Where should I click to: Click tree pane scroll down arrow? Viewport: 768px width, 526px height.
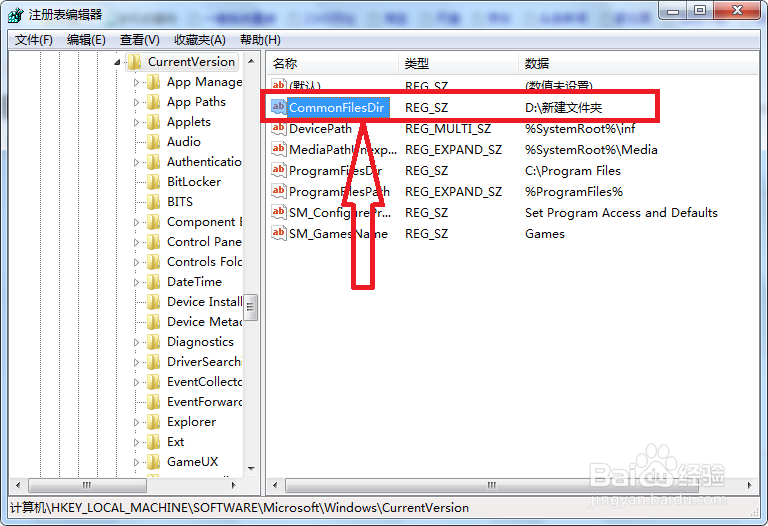[251, 469]
